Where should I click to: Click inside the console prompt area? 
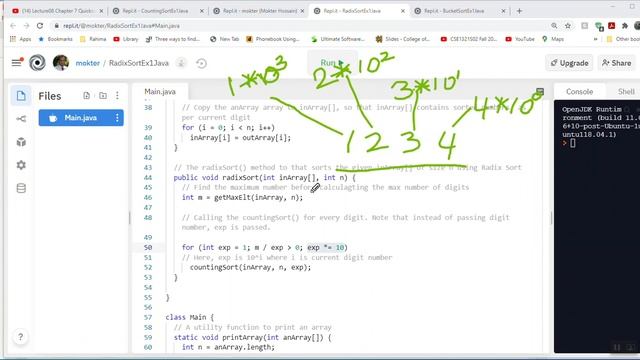click(573, 143)
